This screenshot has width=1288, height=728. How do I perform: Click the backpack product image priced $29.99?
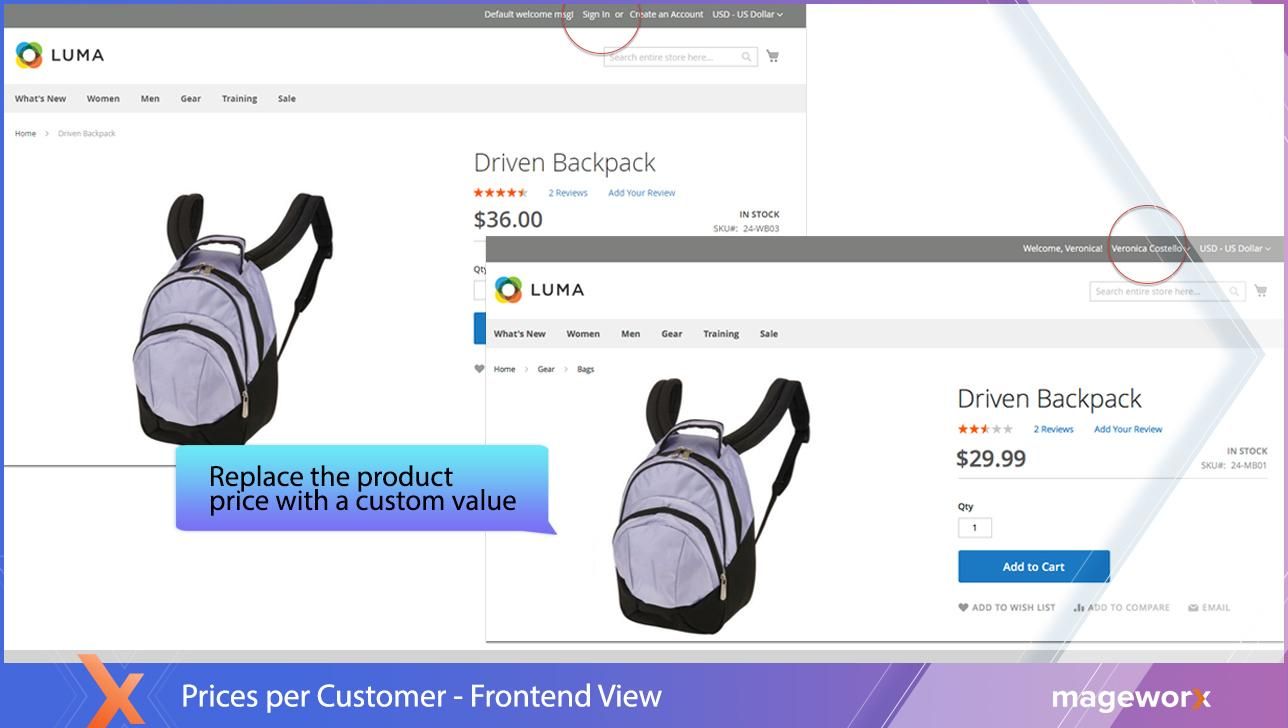(711, 506)
